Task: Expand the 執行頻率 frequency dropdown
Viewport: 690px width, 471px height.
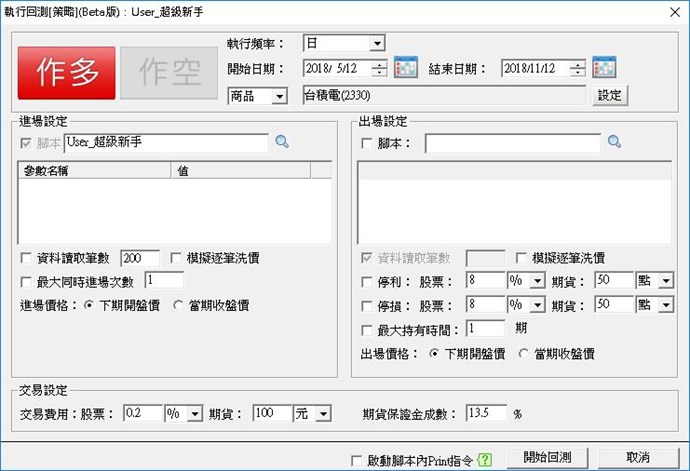Action: 377,44
